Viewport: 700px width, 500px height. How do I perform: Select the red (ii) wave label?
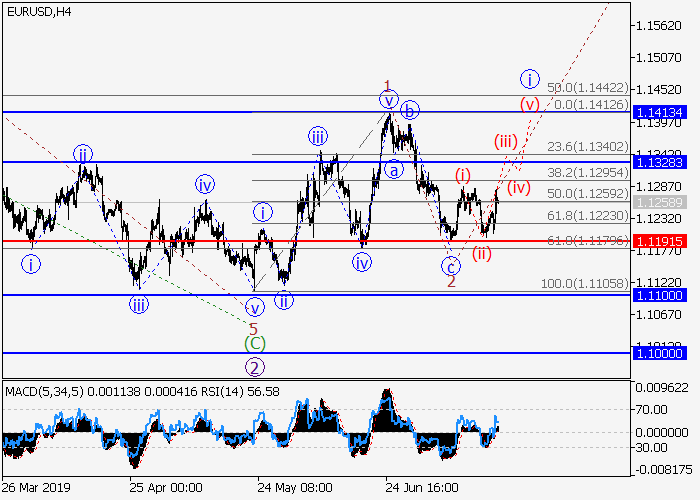(482, 252)
